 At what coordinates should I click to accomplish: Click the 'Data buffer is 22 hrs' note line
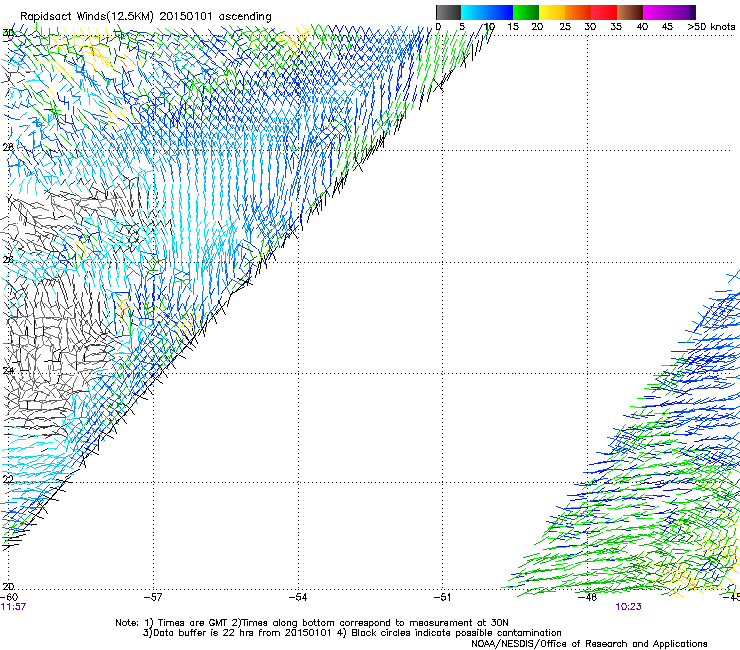352,633
